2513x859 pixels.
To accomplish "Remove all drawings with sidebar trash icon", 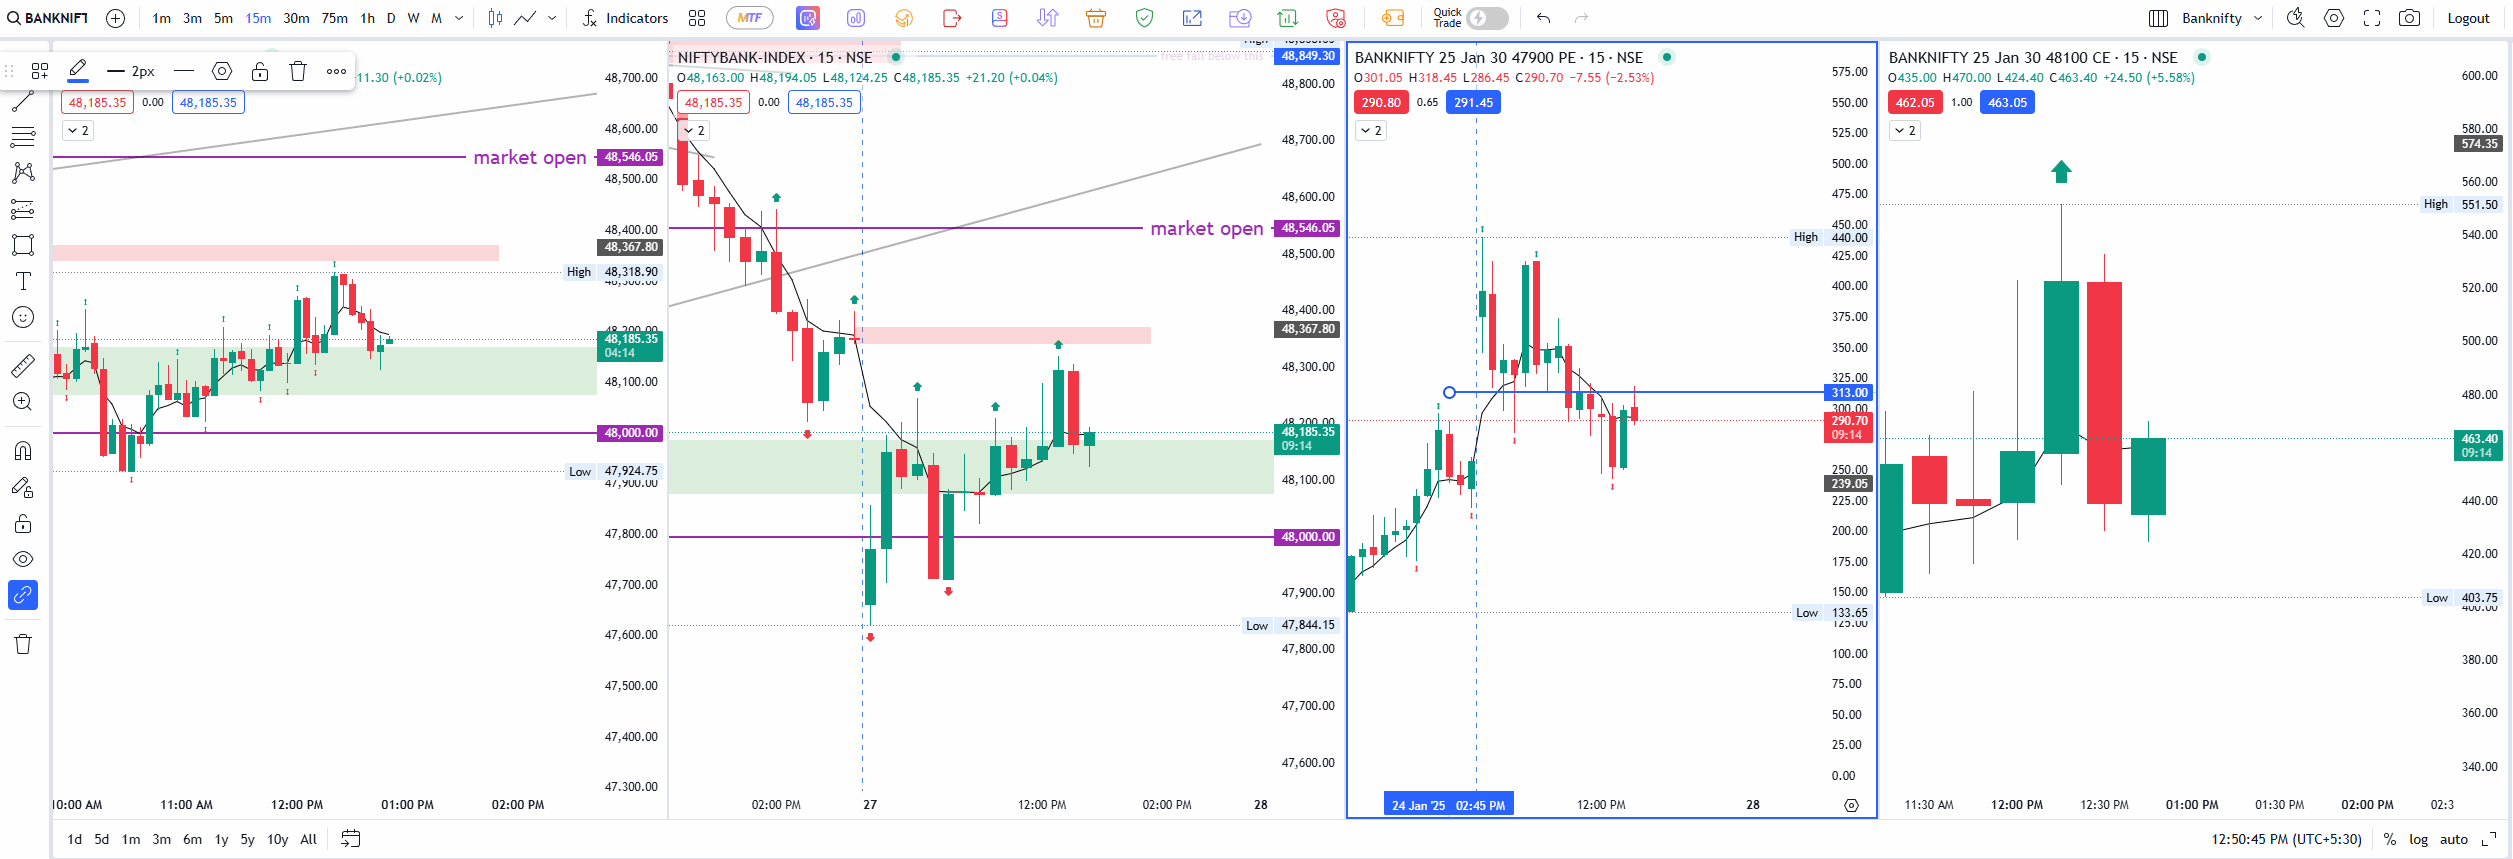I will click(x=23, y=644).
